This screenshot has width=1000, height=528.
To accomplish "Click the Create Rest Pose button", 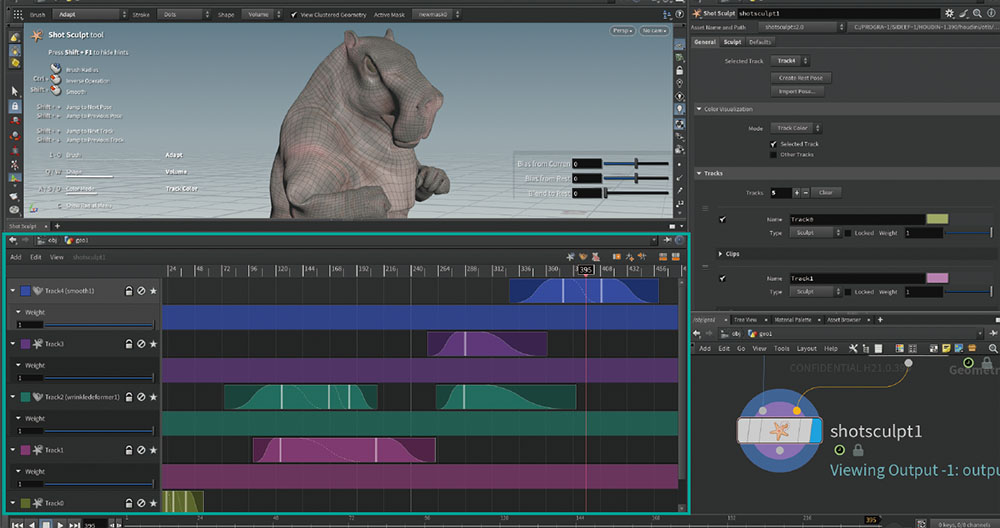I will click(802, 77).
